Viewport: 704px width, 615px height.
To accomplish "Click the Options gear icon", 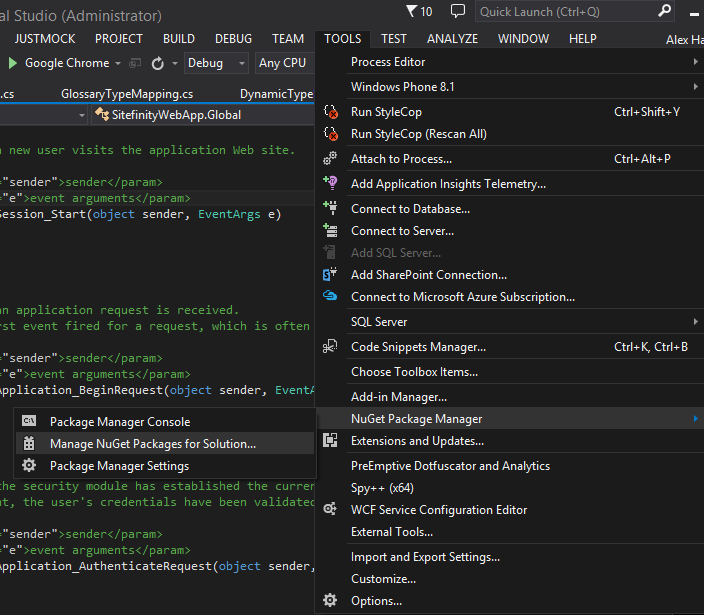I will tap(330, 600).
